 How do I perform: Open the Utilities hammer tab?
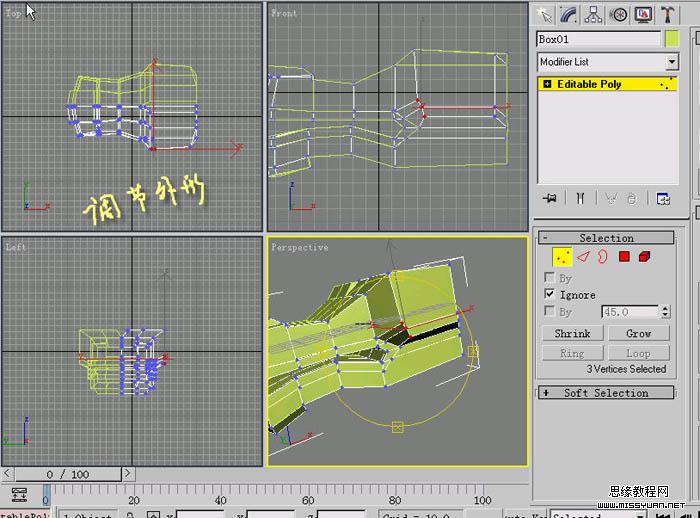tap(667, 15)
